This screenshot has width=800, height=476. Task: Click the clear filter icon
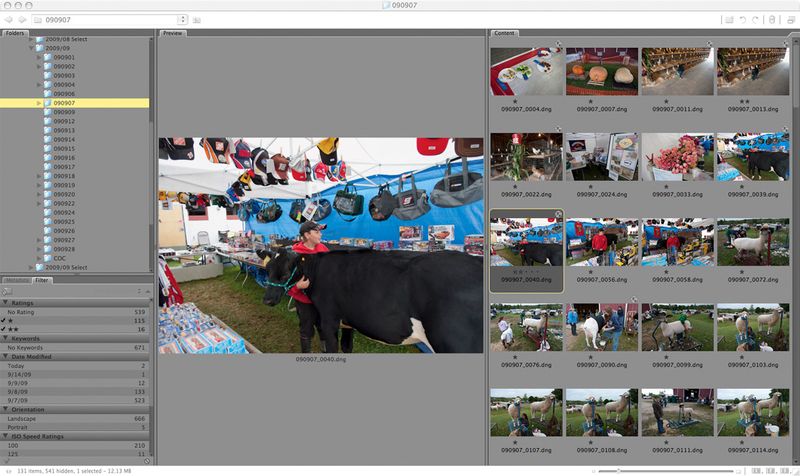pos(146,460)
